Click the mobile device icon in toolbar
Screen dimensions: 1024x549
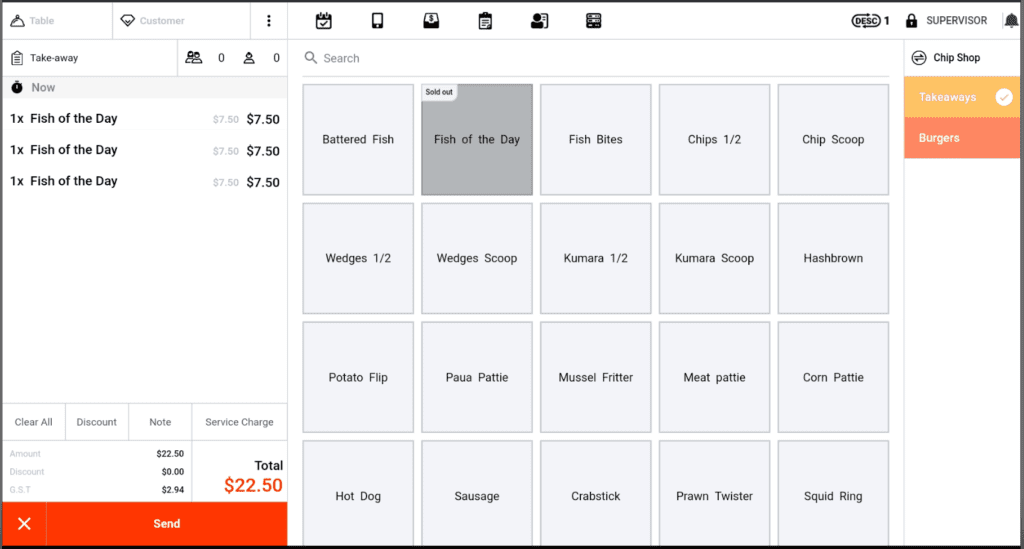[377, 21]
